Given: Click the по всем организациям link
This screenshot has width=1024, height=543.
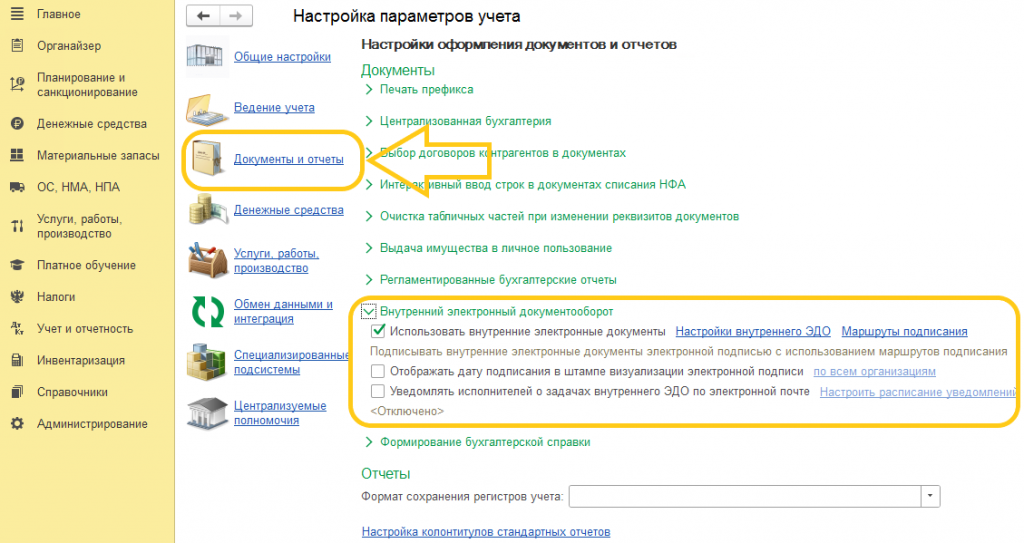Looking at the screenshot, I should (874, 371).
